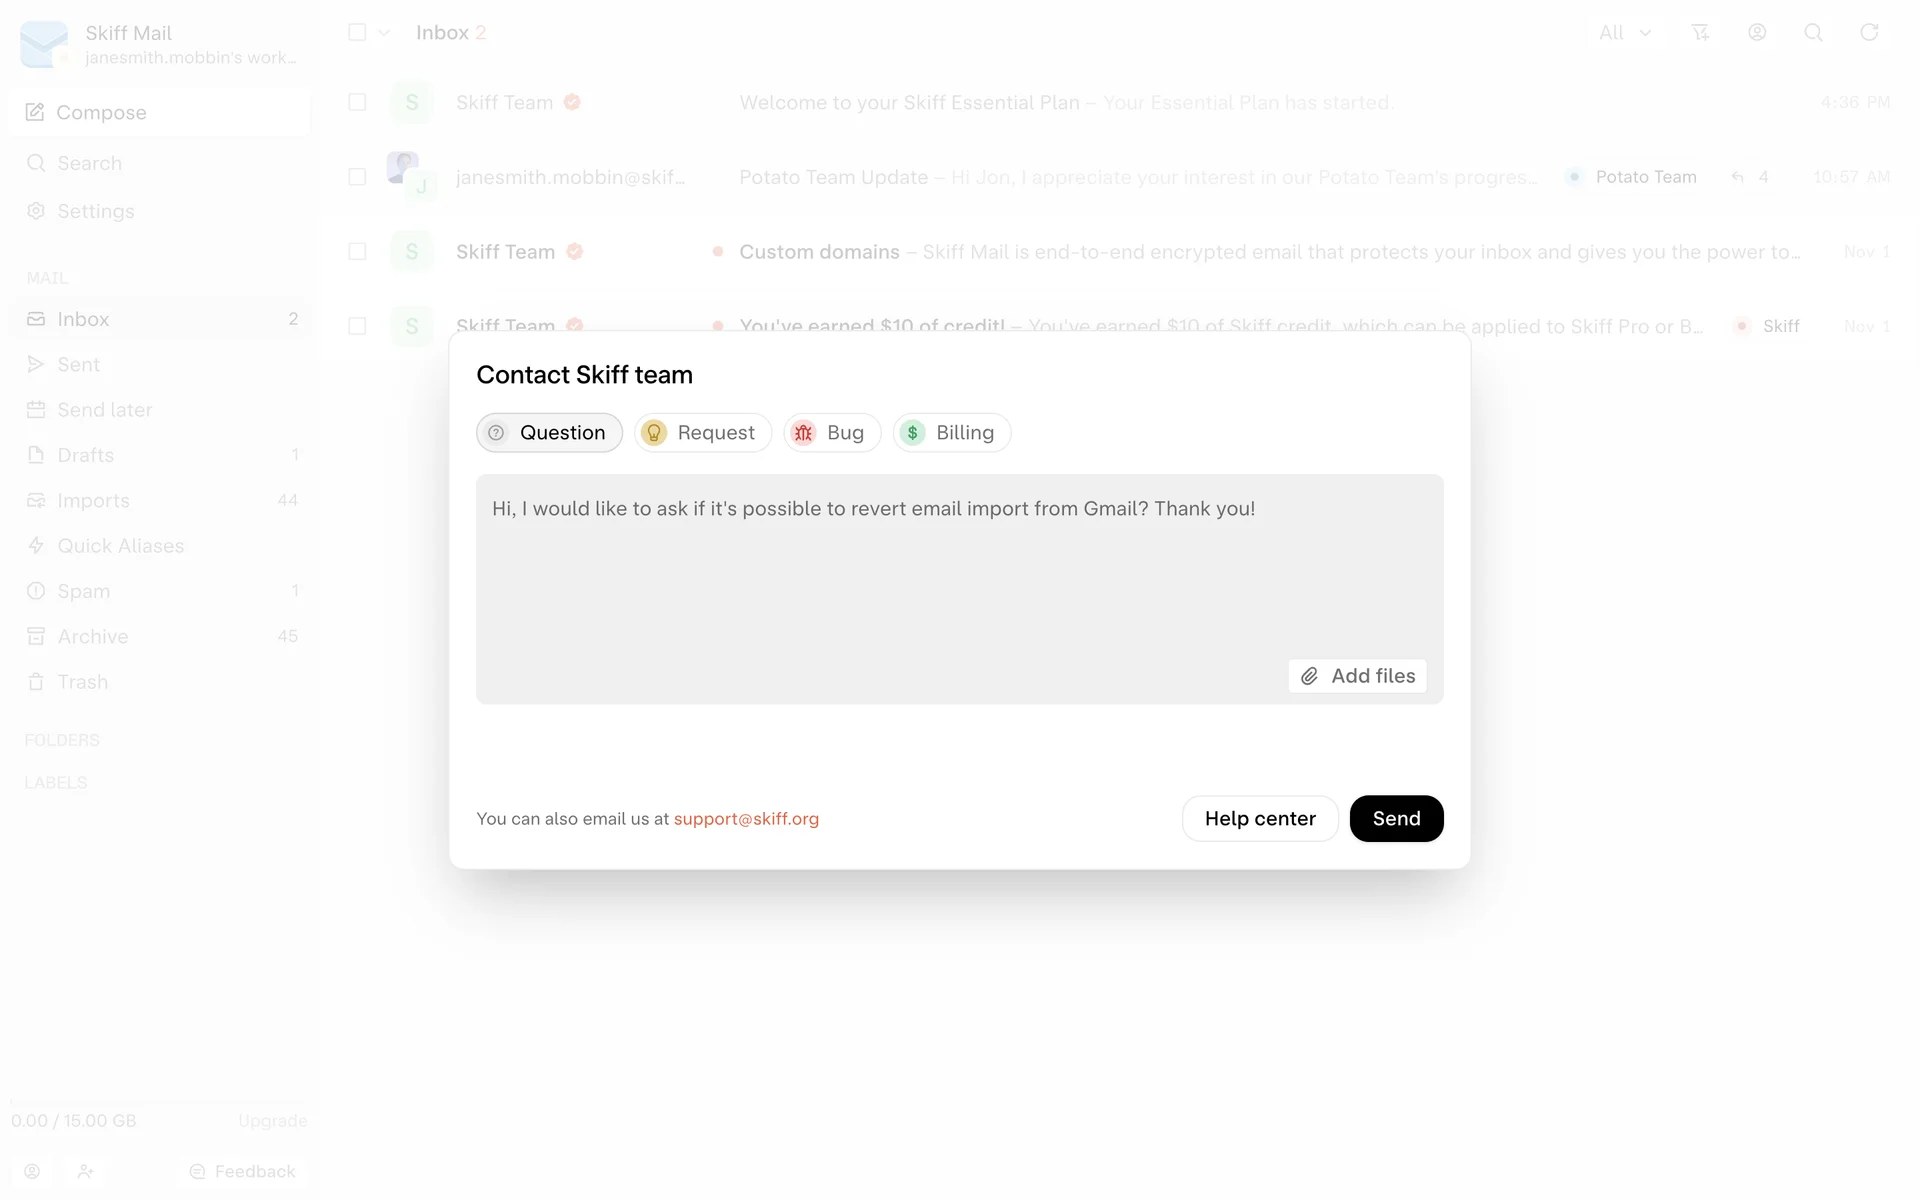Image resolution: width=1920 pixels, height=1200 pixels.
Task: Select the Question tab chip
Action: pyautogui.click(x=549, y=433)
